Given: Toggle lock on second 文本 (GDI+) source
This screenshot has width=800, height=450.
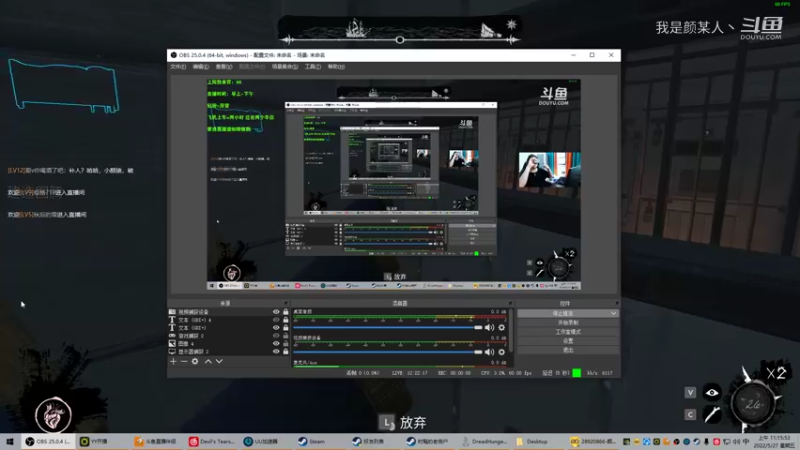Looking at the screenshot, I should (x=286, y=328).
